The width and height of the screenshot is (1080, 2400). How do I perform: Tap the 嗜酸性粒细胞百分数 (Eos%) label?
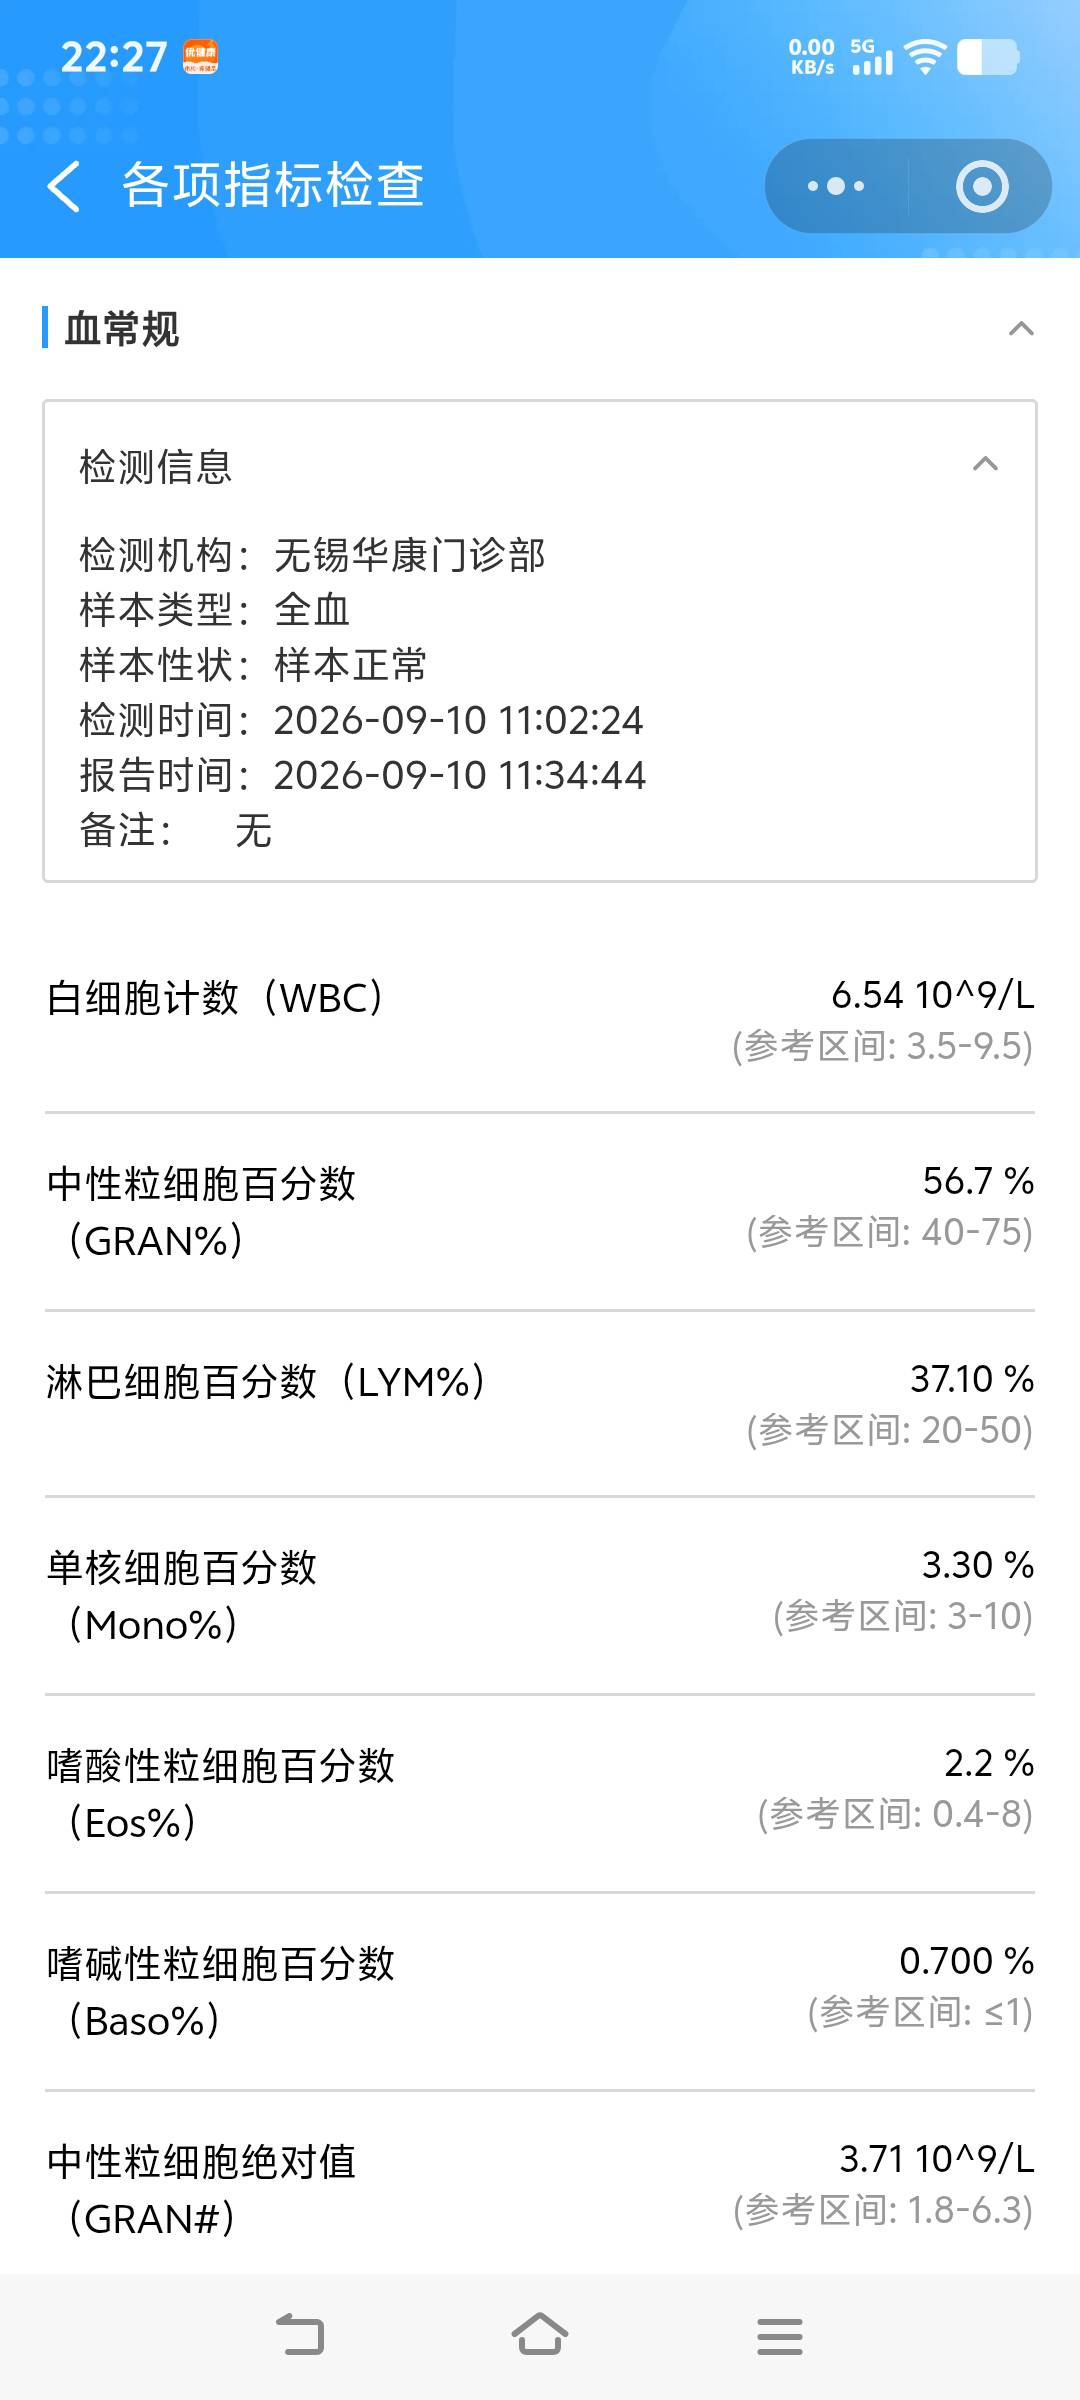coord(221,1794)
